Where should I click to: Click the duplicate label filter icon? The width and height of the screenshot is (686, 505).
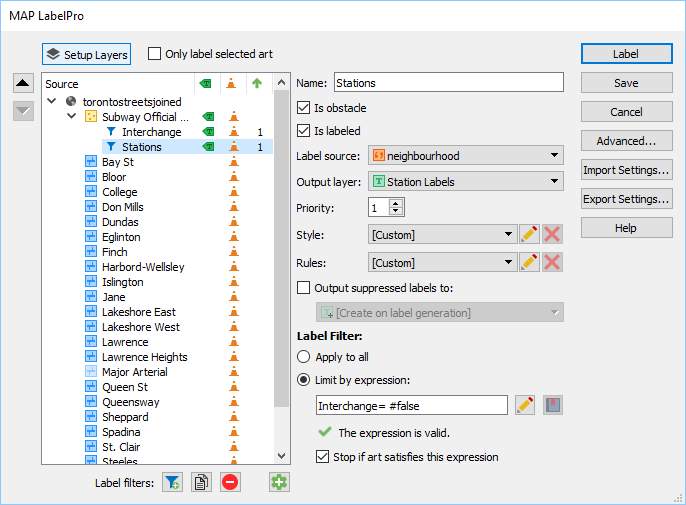201,482
